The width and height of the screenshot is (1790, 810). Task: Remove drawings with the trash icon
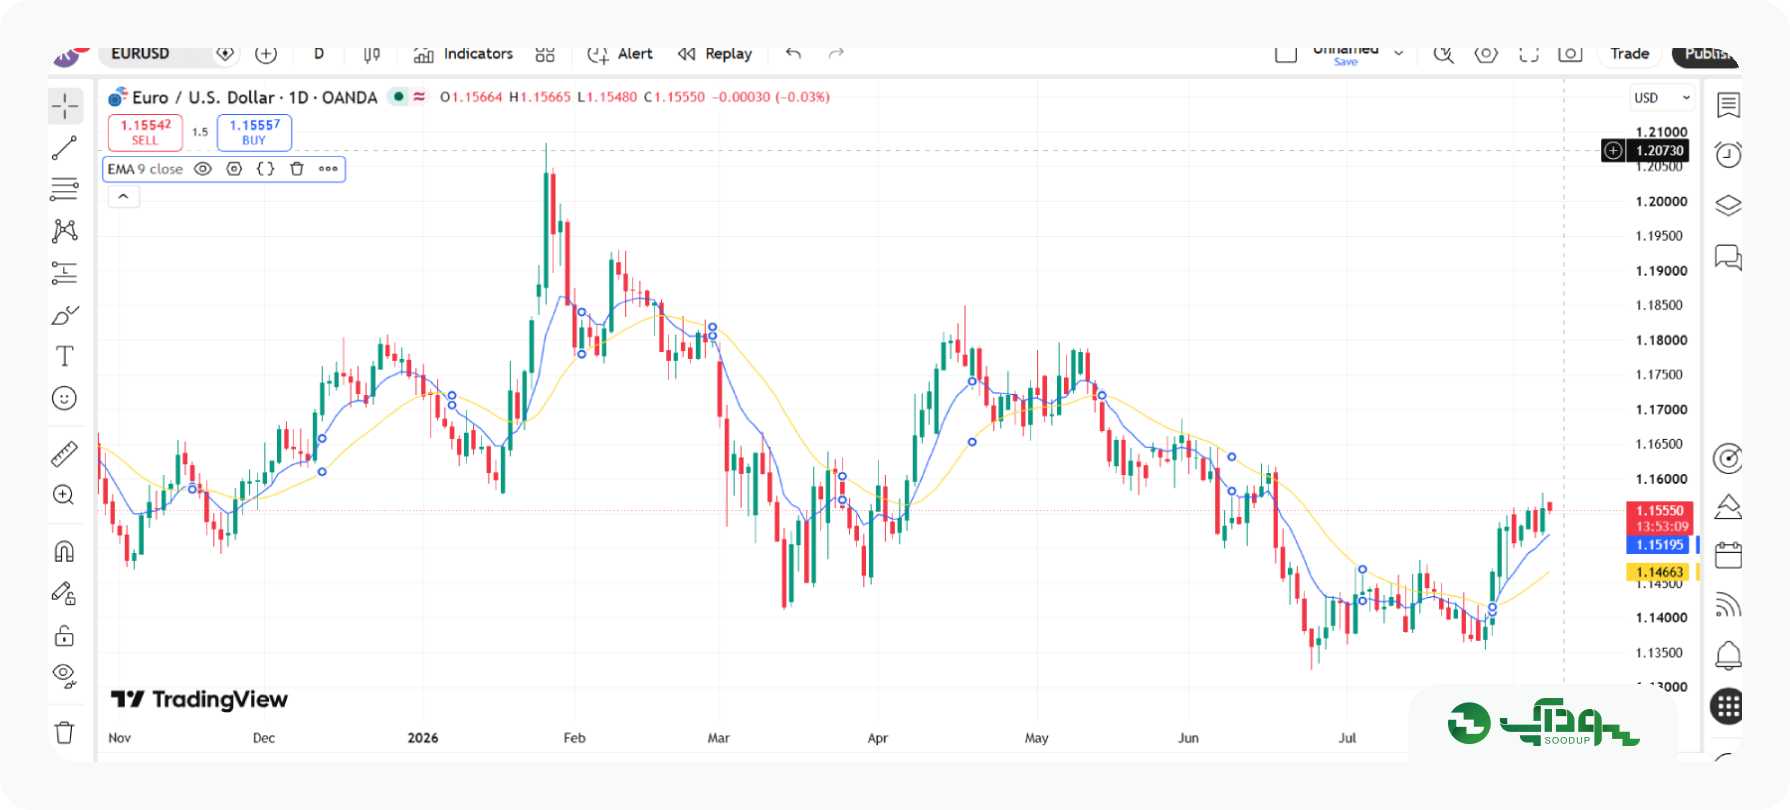[x=65, y=732]
